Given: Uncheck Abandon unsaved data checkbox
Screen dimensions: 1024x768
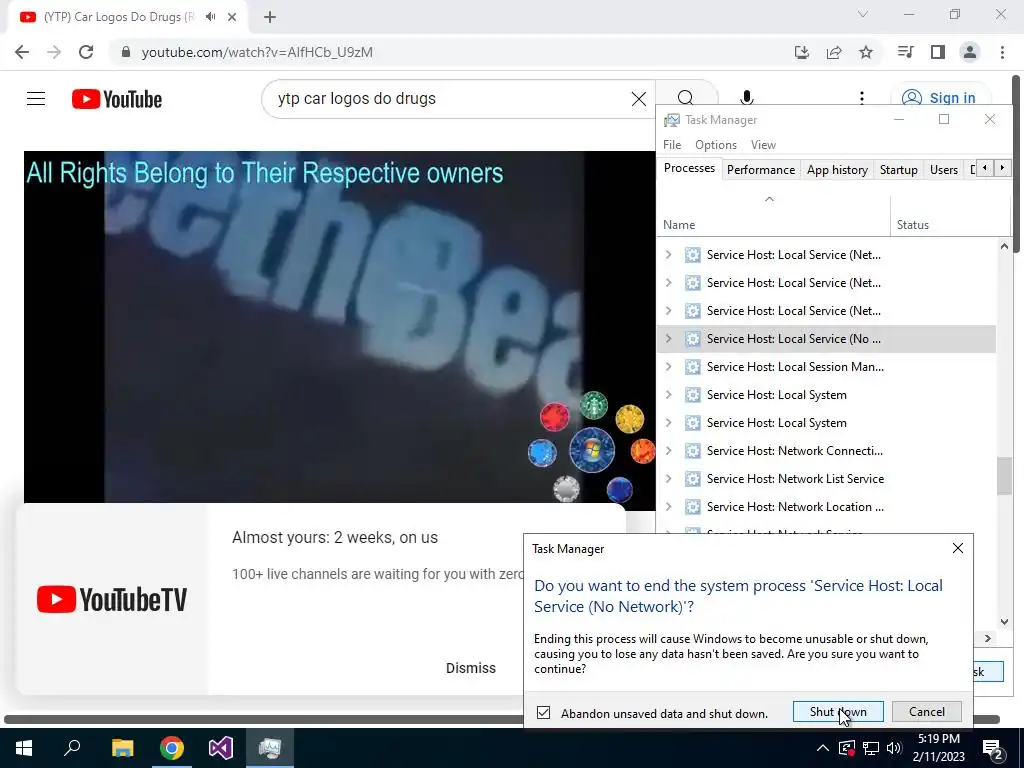Looking at the screenshot, I should point(543,712).
